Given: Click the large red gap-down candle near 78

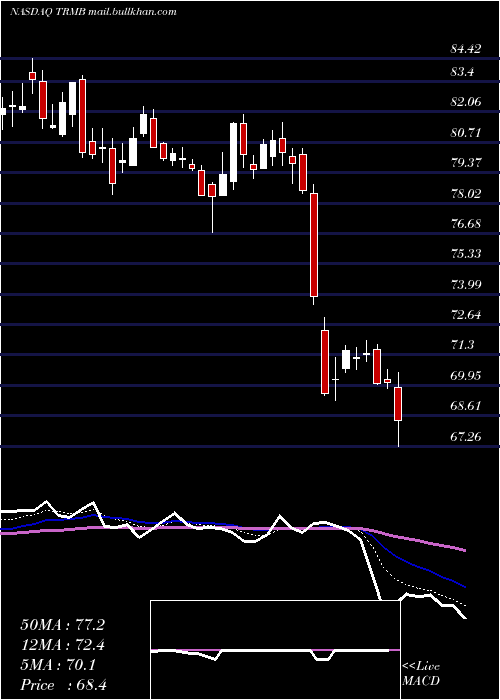Looking at the screenshot, I should [314, 245].
